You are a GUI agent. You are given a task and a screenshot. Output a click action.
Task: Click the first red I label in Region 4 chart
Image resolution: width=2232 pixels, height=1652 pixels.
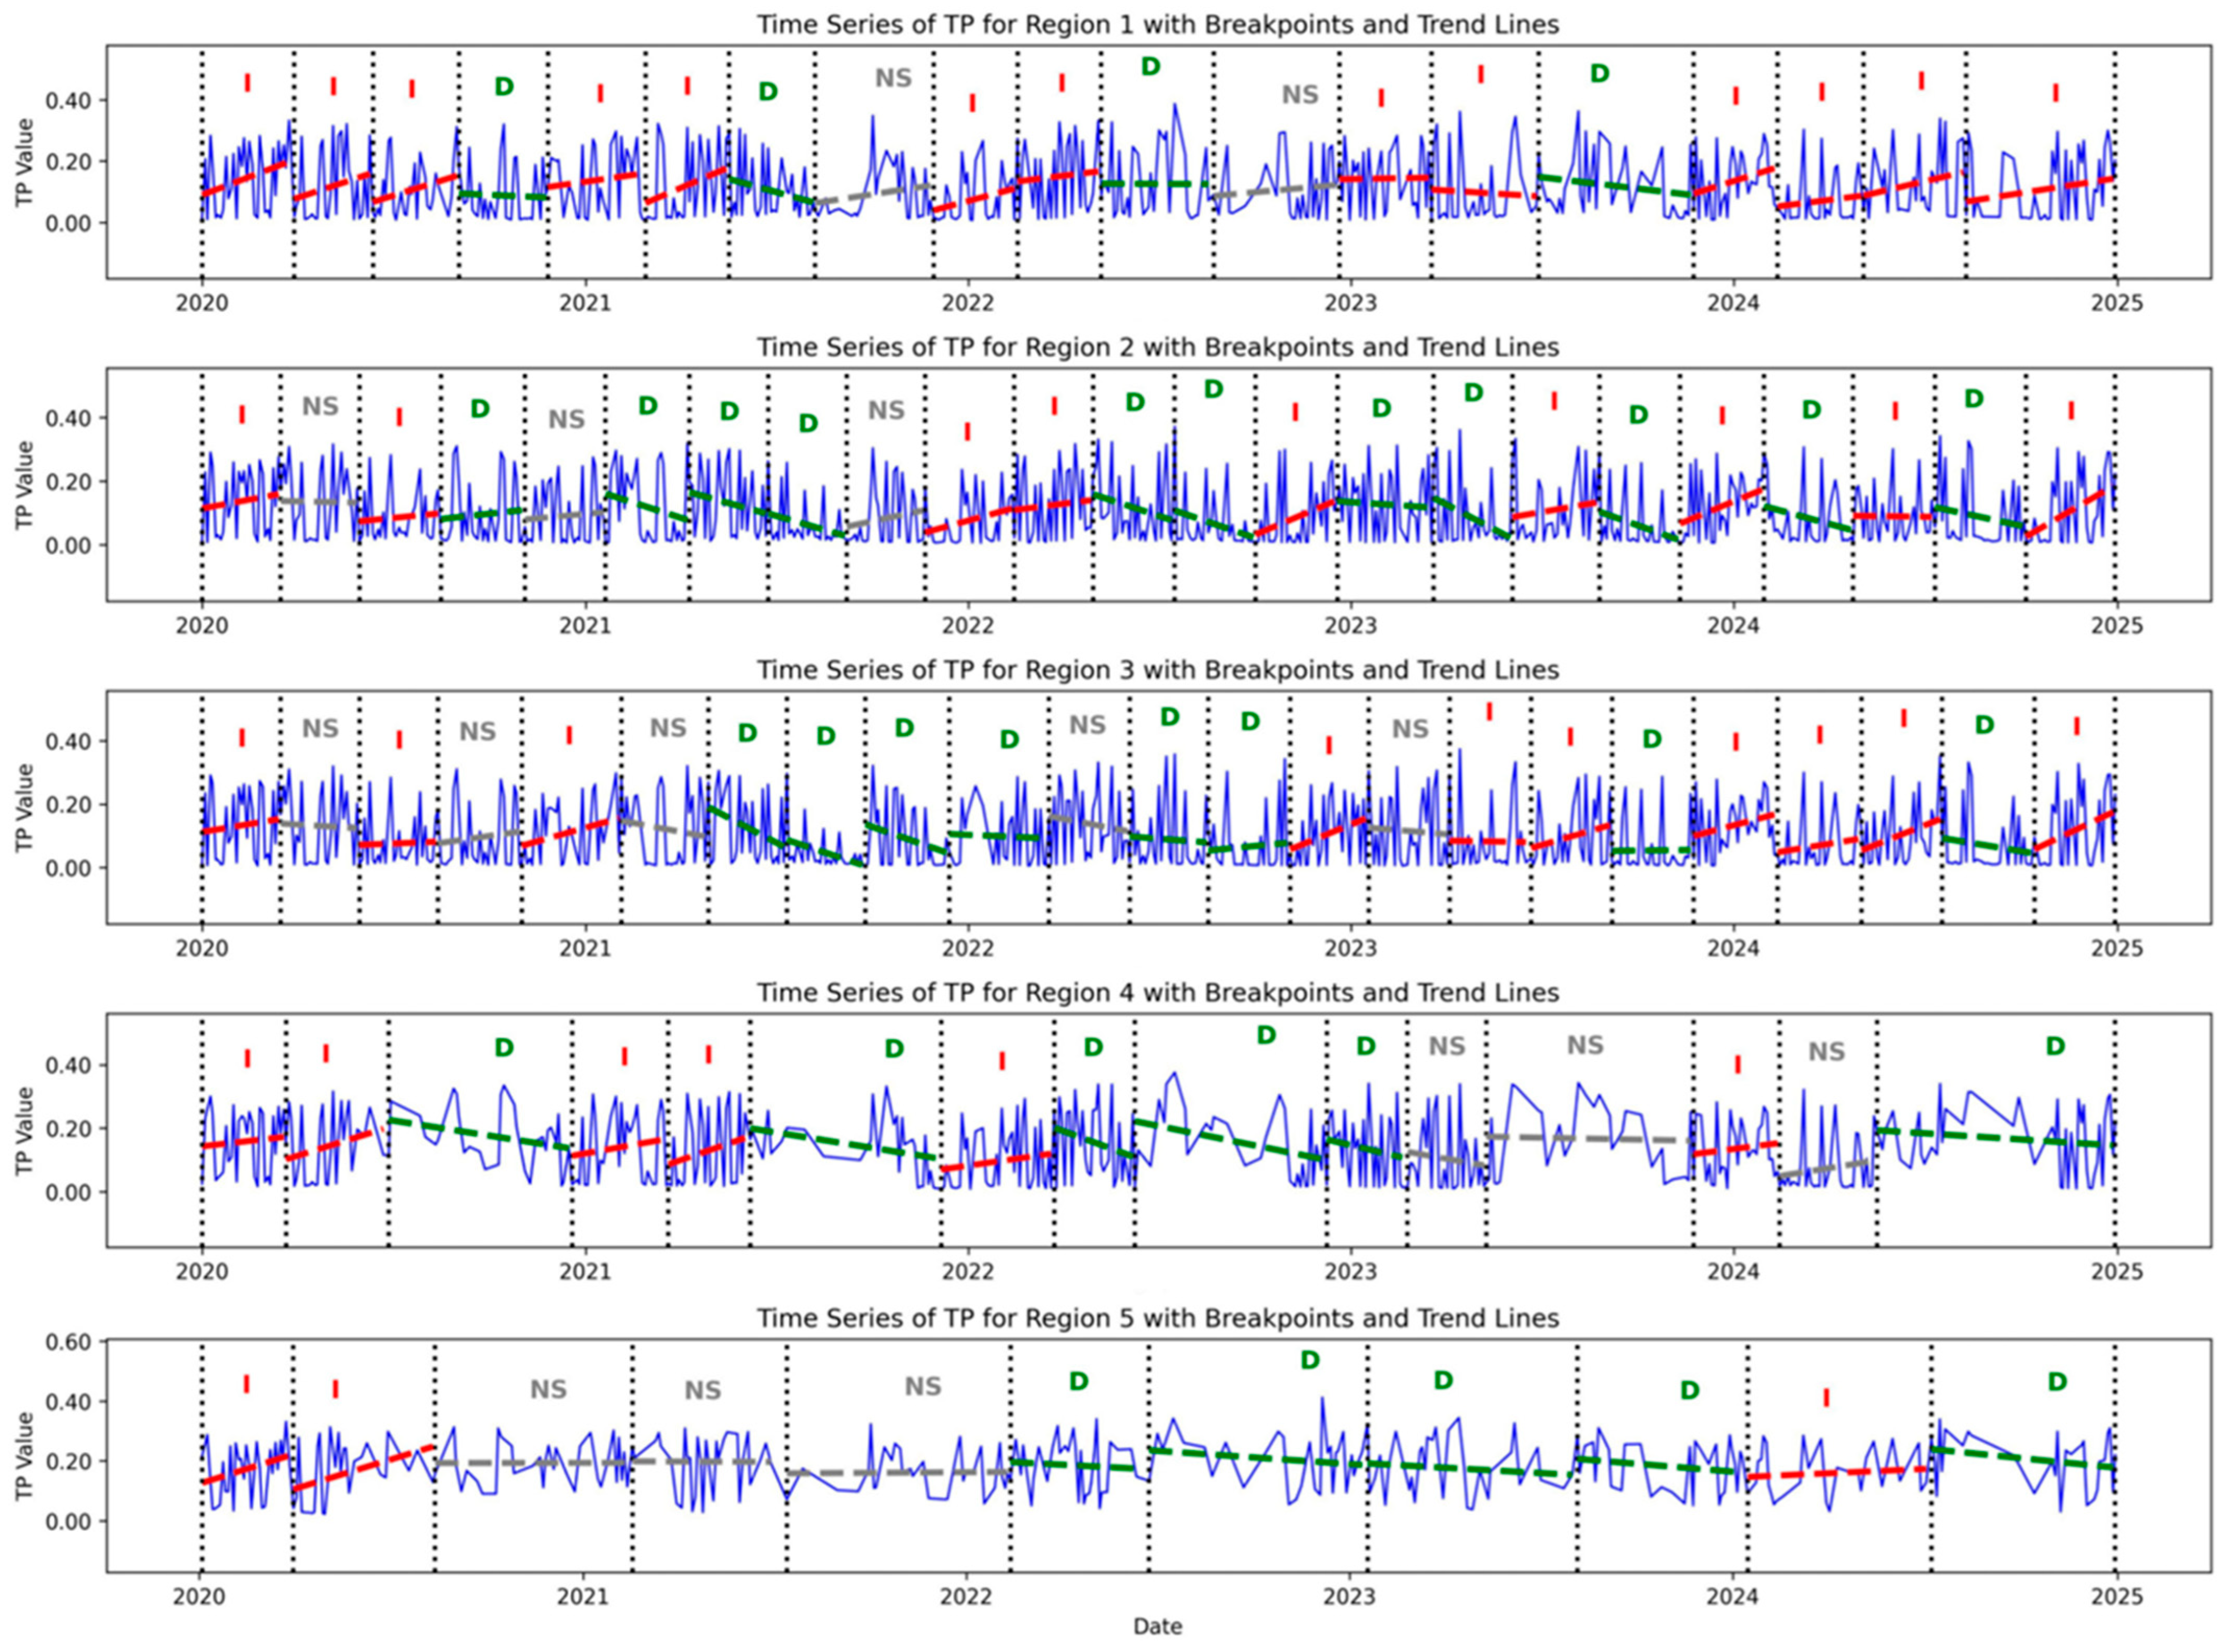(x=247, y=1058)
